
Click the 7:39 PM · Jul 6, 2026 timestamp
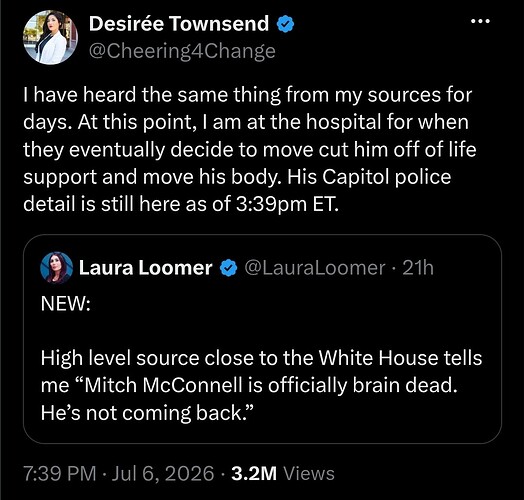(119, 474)
